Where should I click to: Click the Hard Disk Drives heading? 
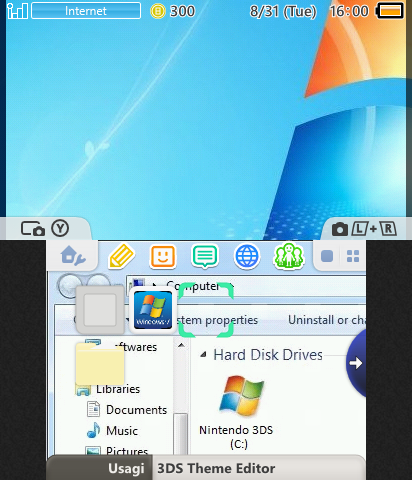click(268, 355)
